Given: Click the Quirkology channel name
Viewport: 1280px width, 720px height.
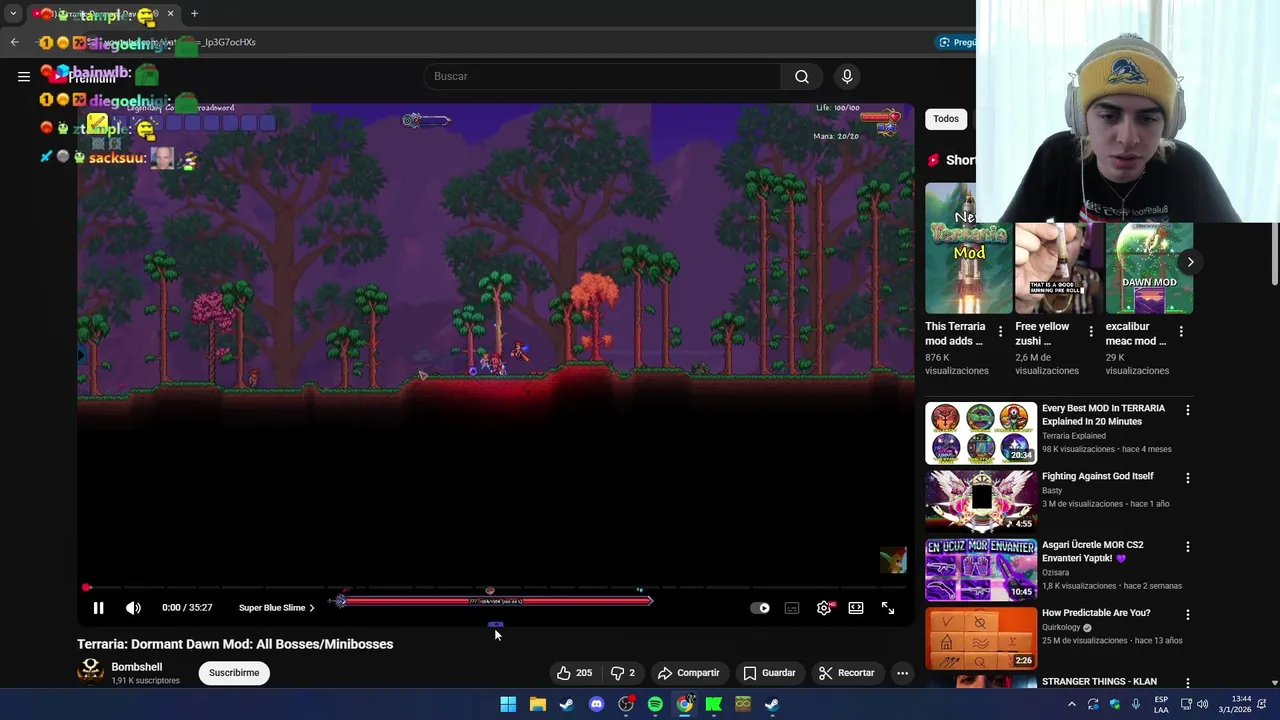Looking at the screenshot, I should tap(1061, 628).
